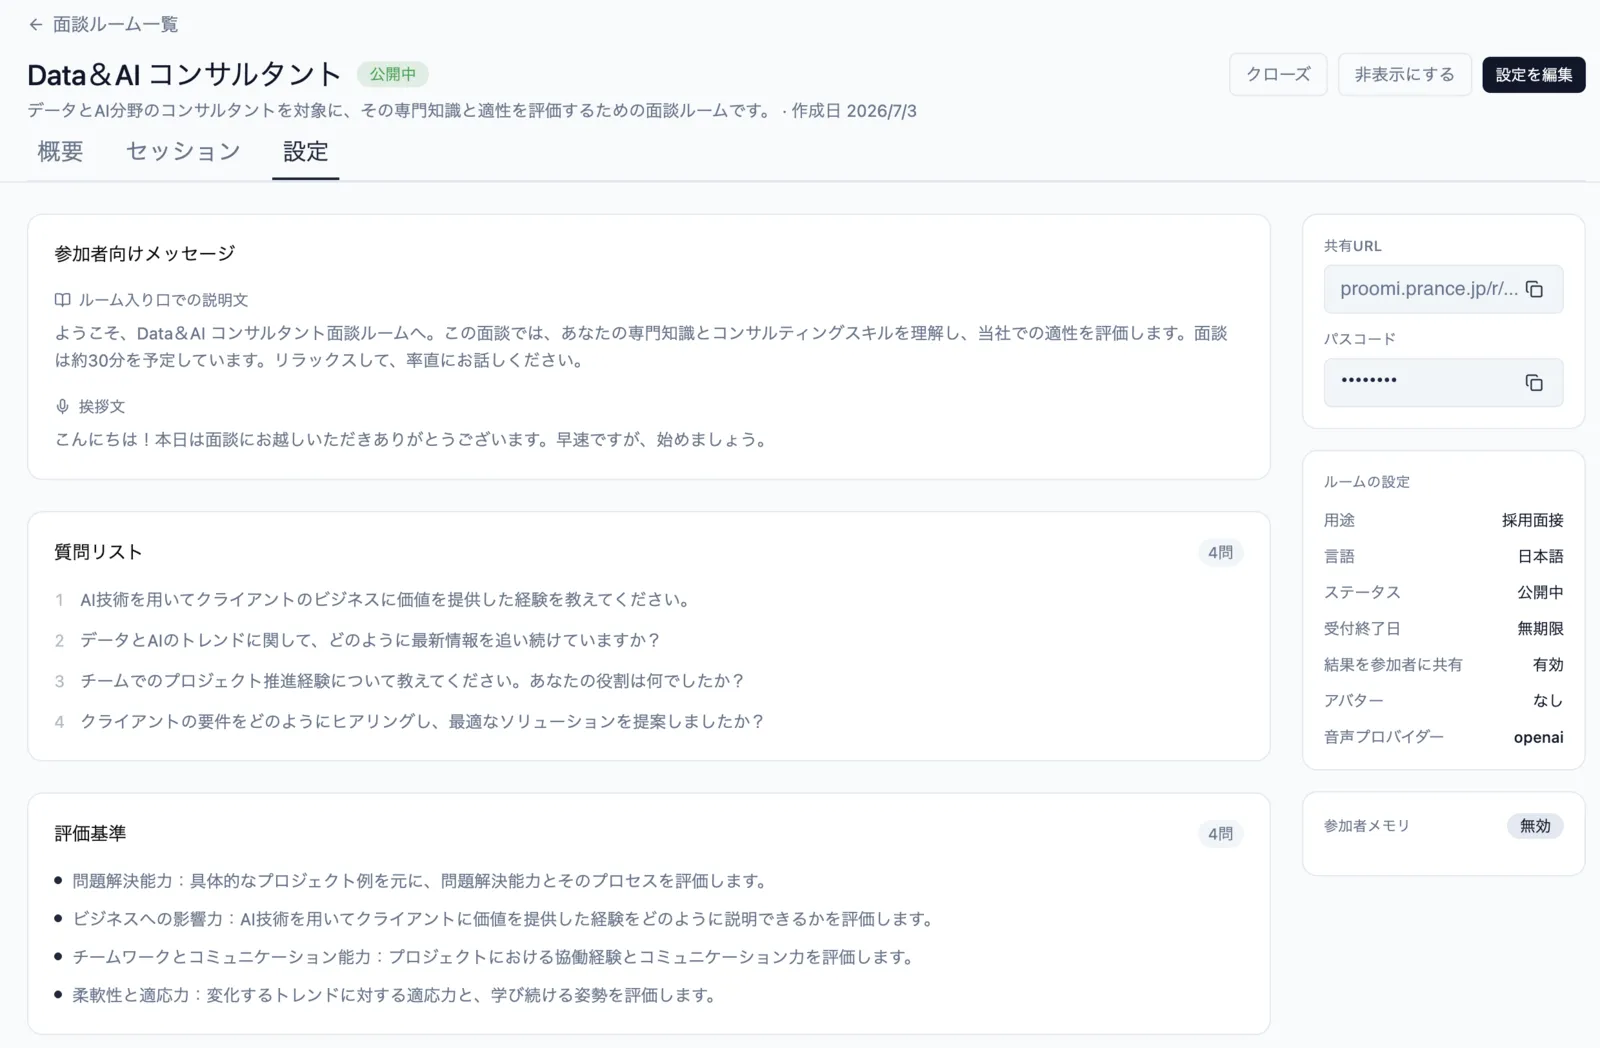This screenshot has width=1600, height=1048.
Task: Select question 3 about チームでのプロジェクト推進経験
Action: (412, 681)
